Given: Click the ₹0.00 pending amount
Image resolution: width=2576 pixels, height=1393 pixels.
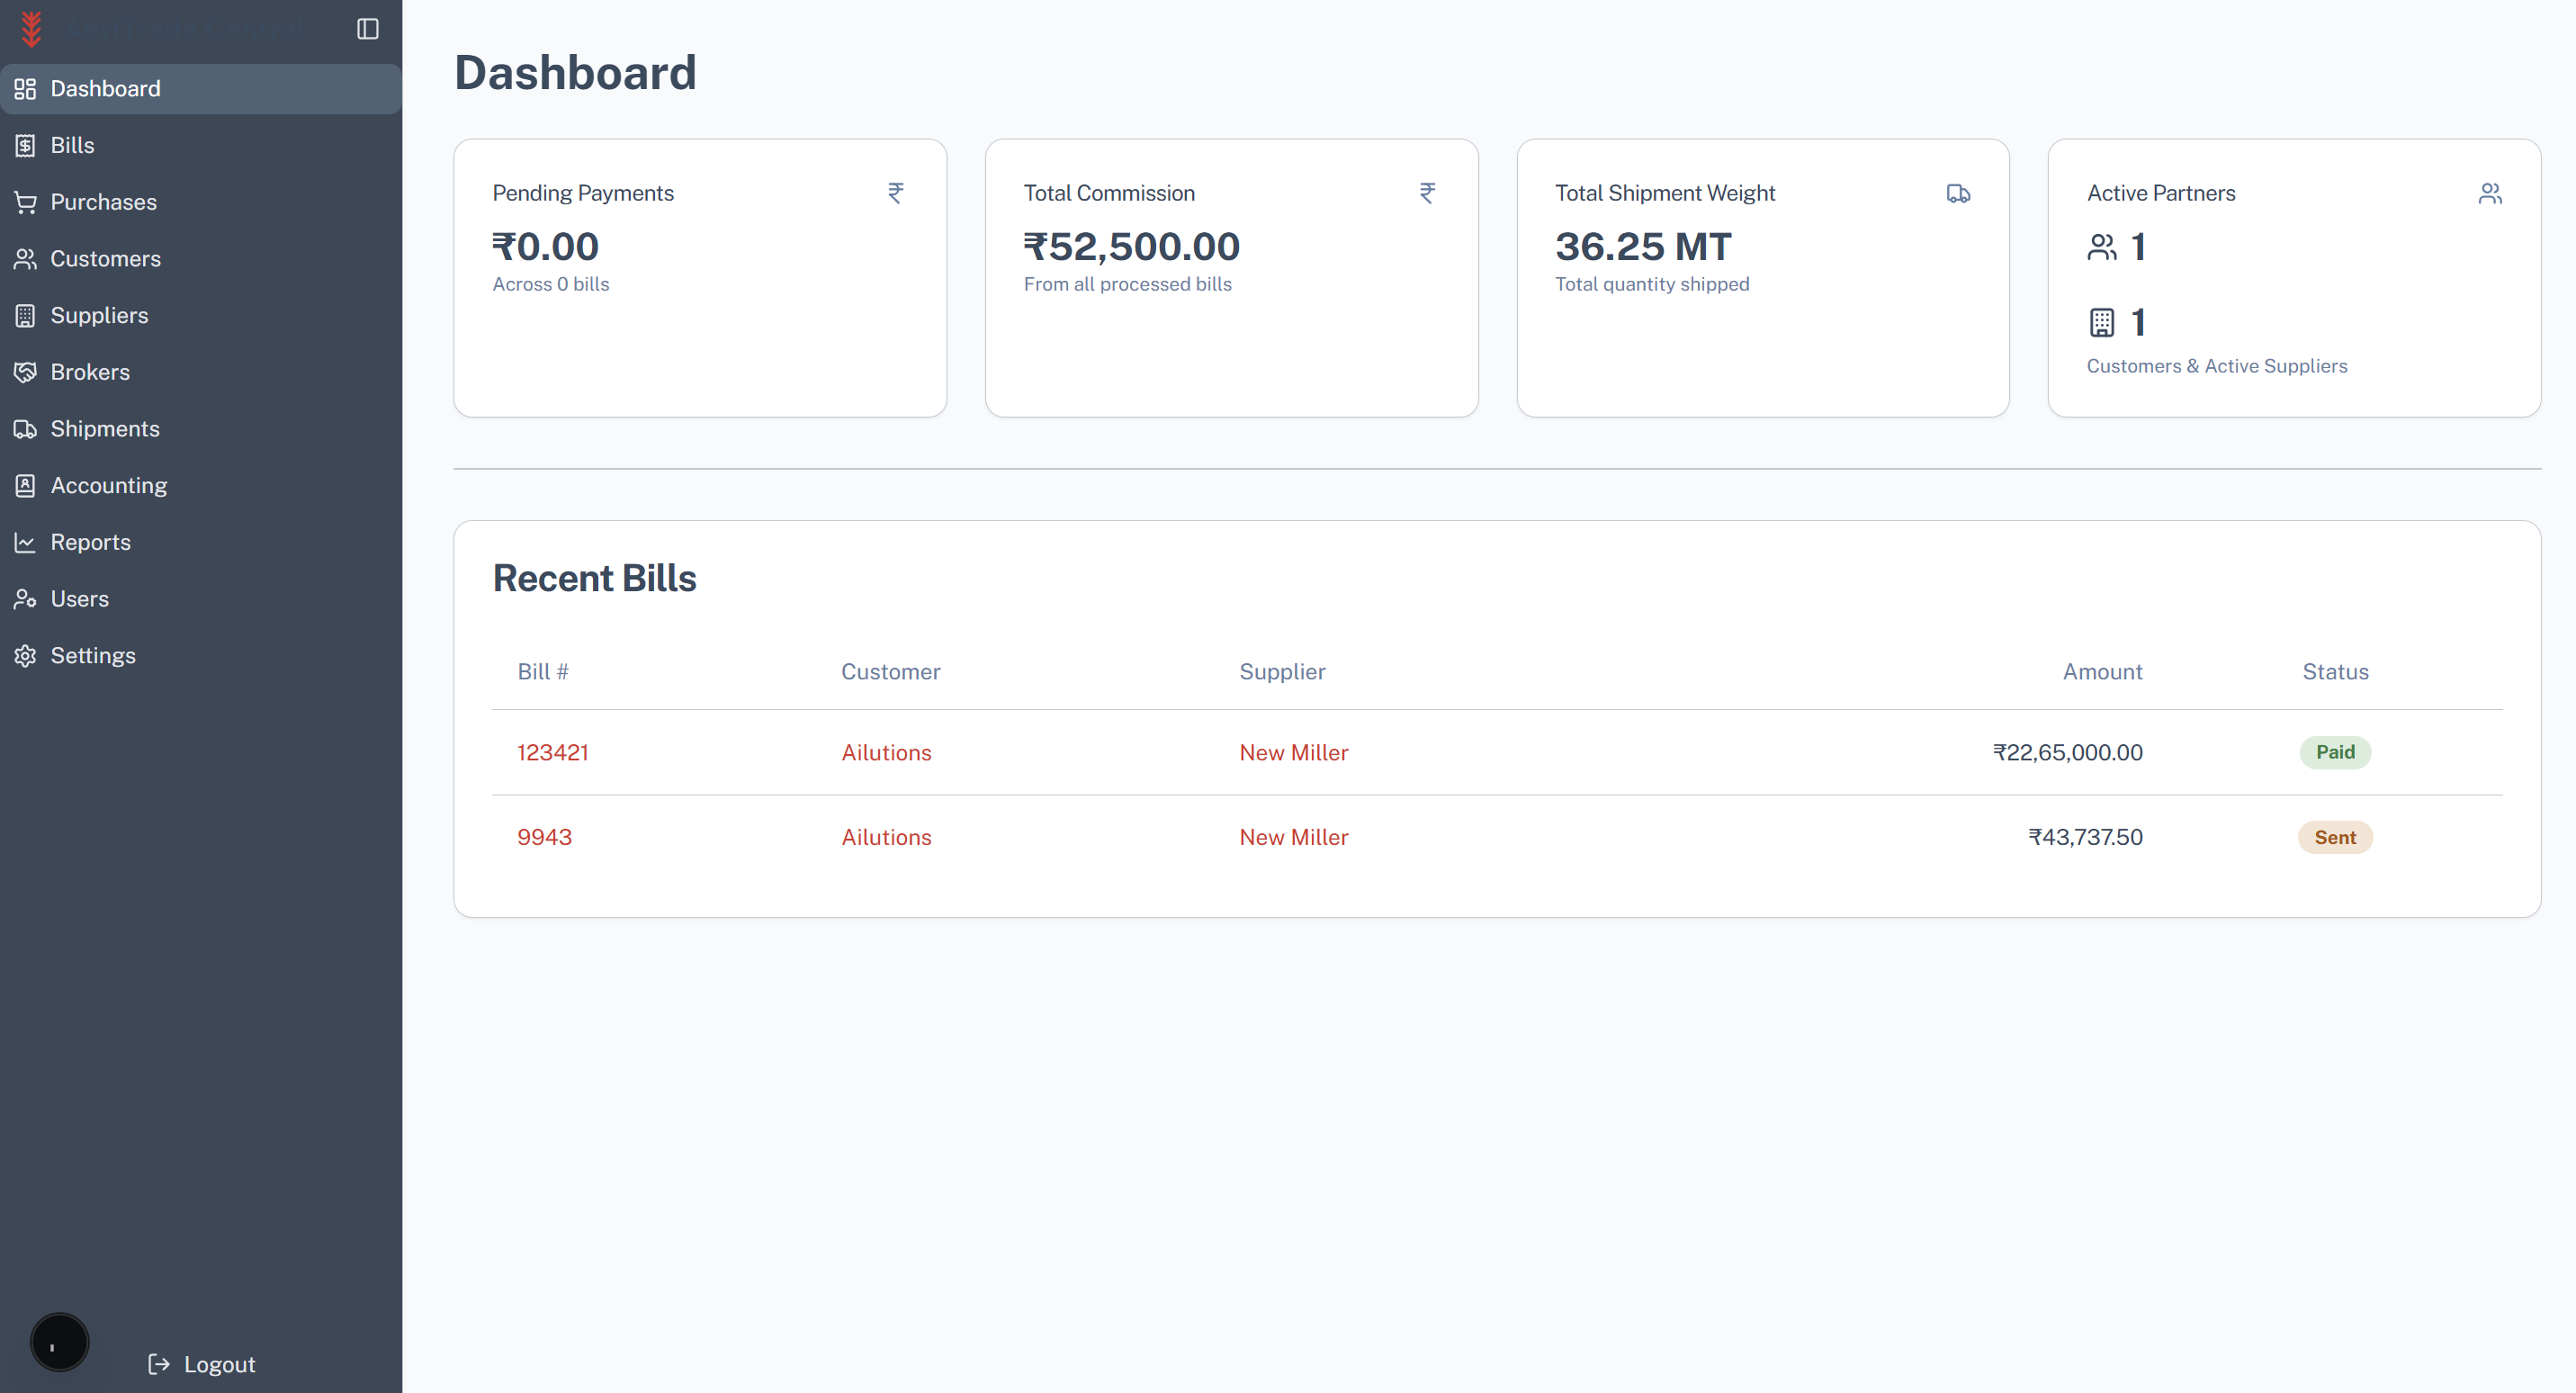Looking at the screenshot, I should (545, 247).
